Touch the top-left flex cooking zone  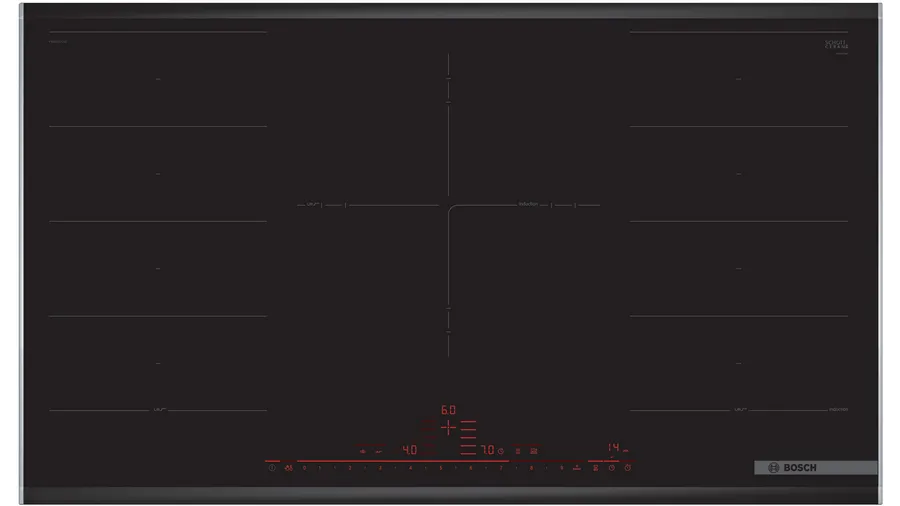point(158,79)
